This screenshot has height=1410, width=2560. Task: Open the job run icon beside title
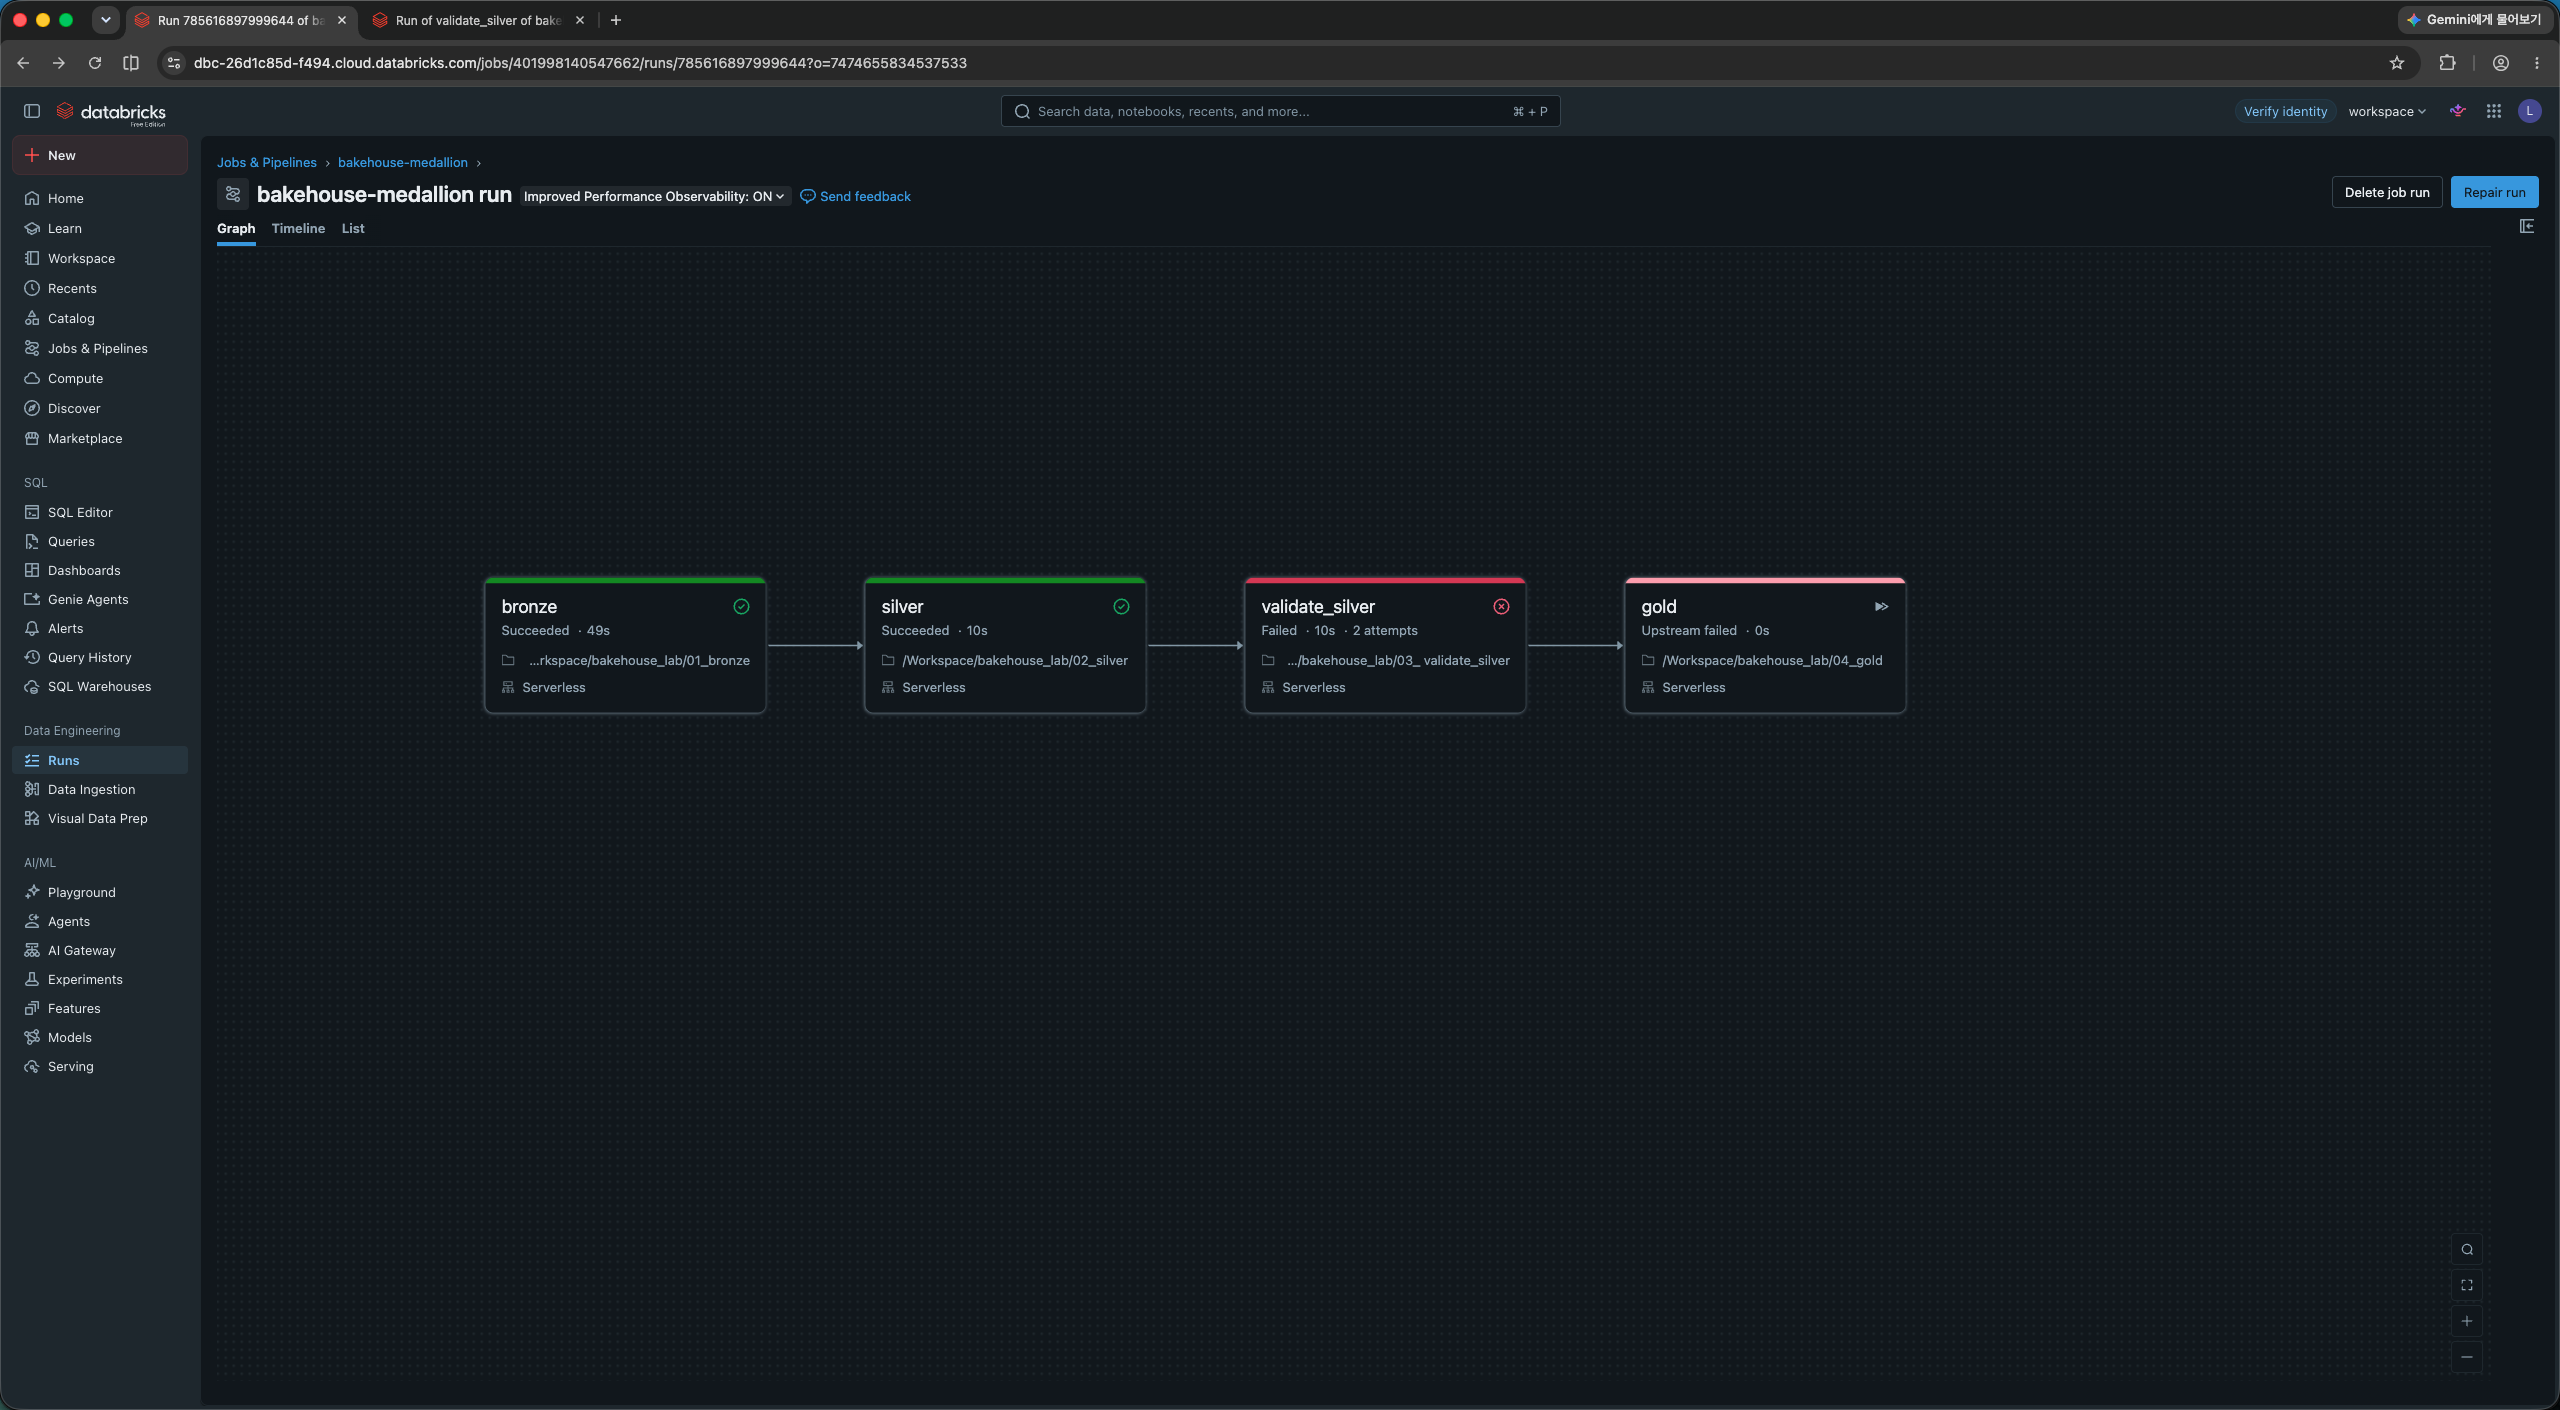point(233,194)
